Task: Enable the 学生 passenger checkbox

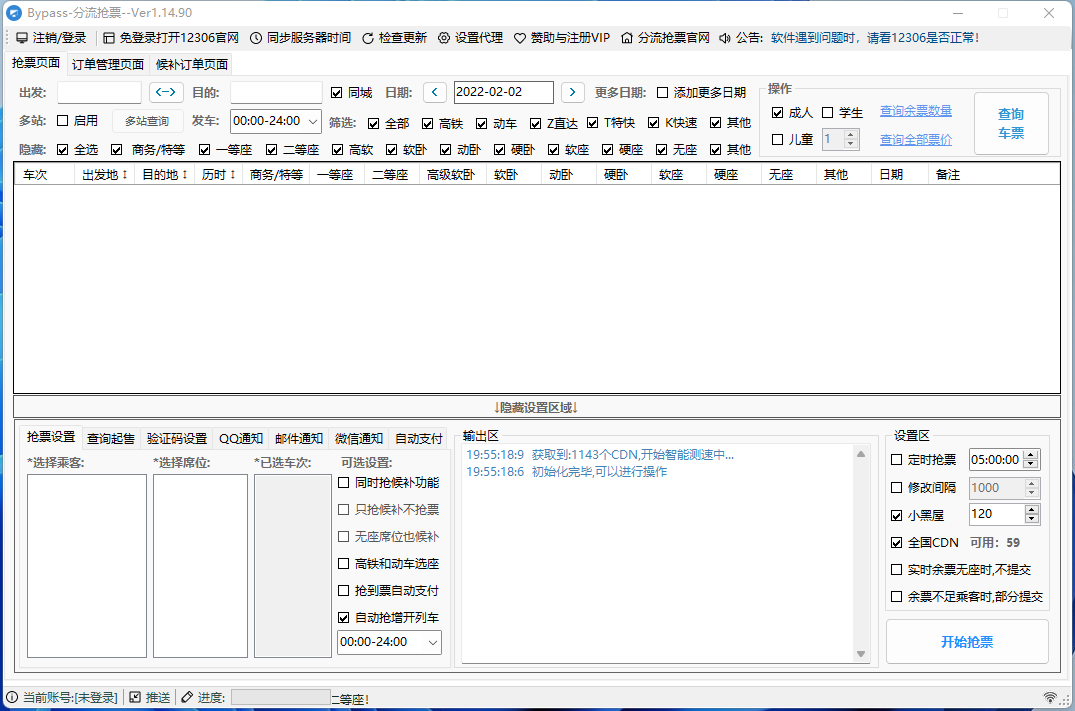Action: [x=828, y=113]
